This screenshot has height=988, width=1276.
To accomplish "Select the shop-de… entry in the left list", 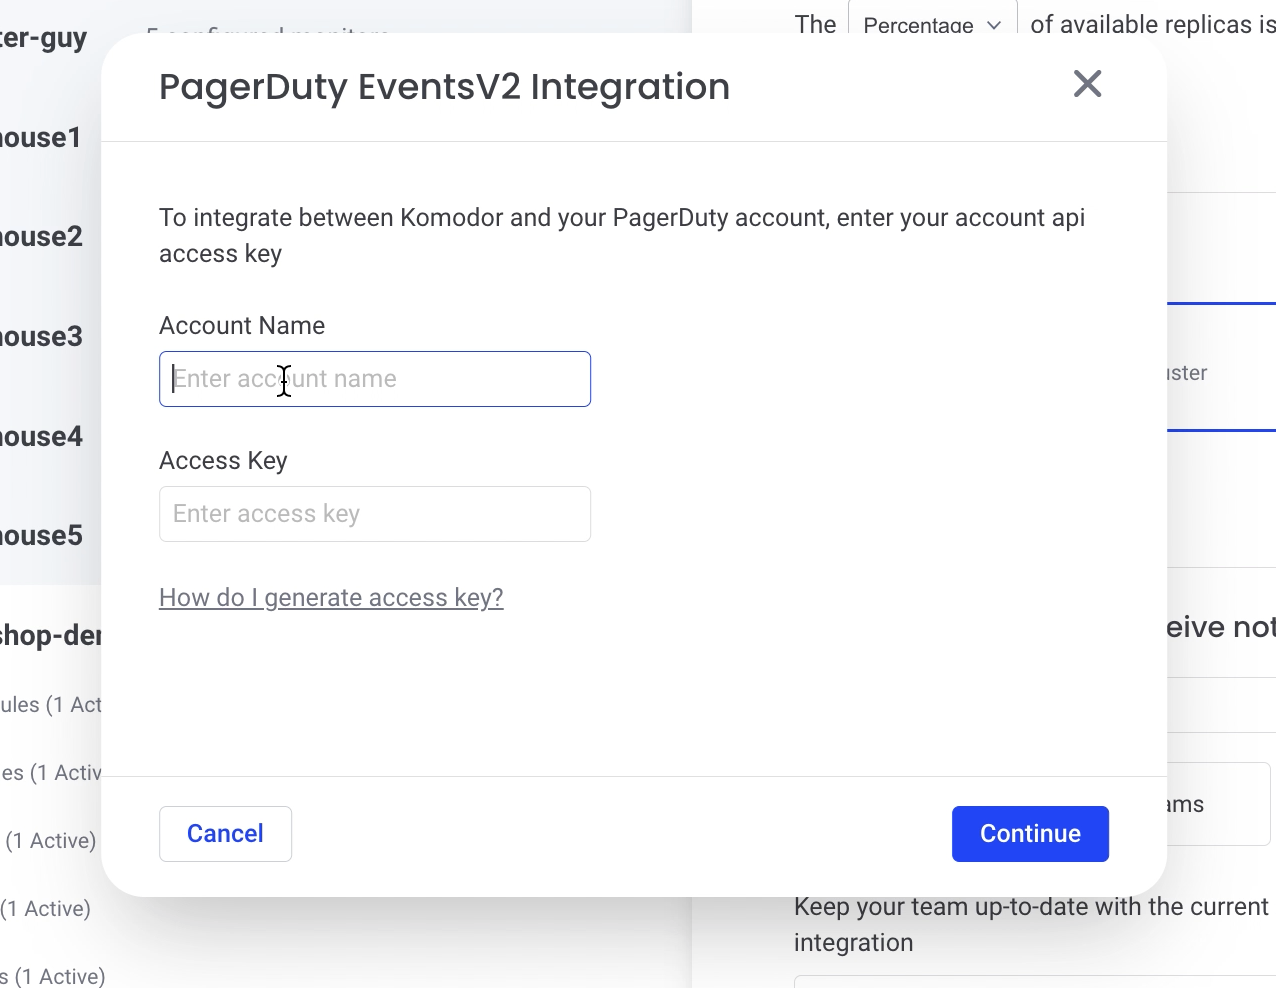I will (x=51, y=636).
